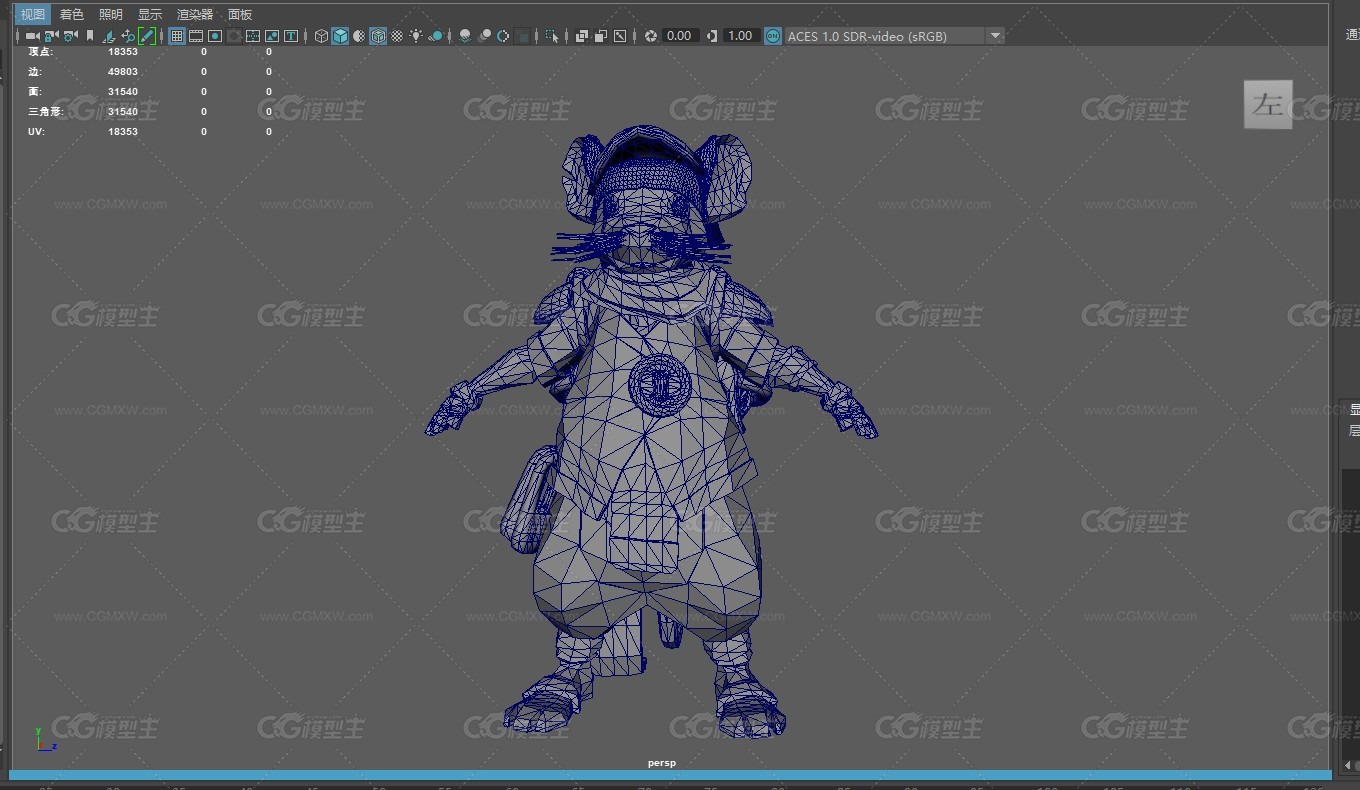This screenshot has height=790, width=1360.
Task: Click the Image Plane icon
Action: (x=108, y=36)
